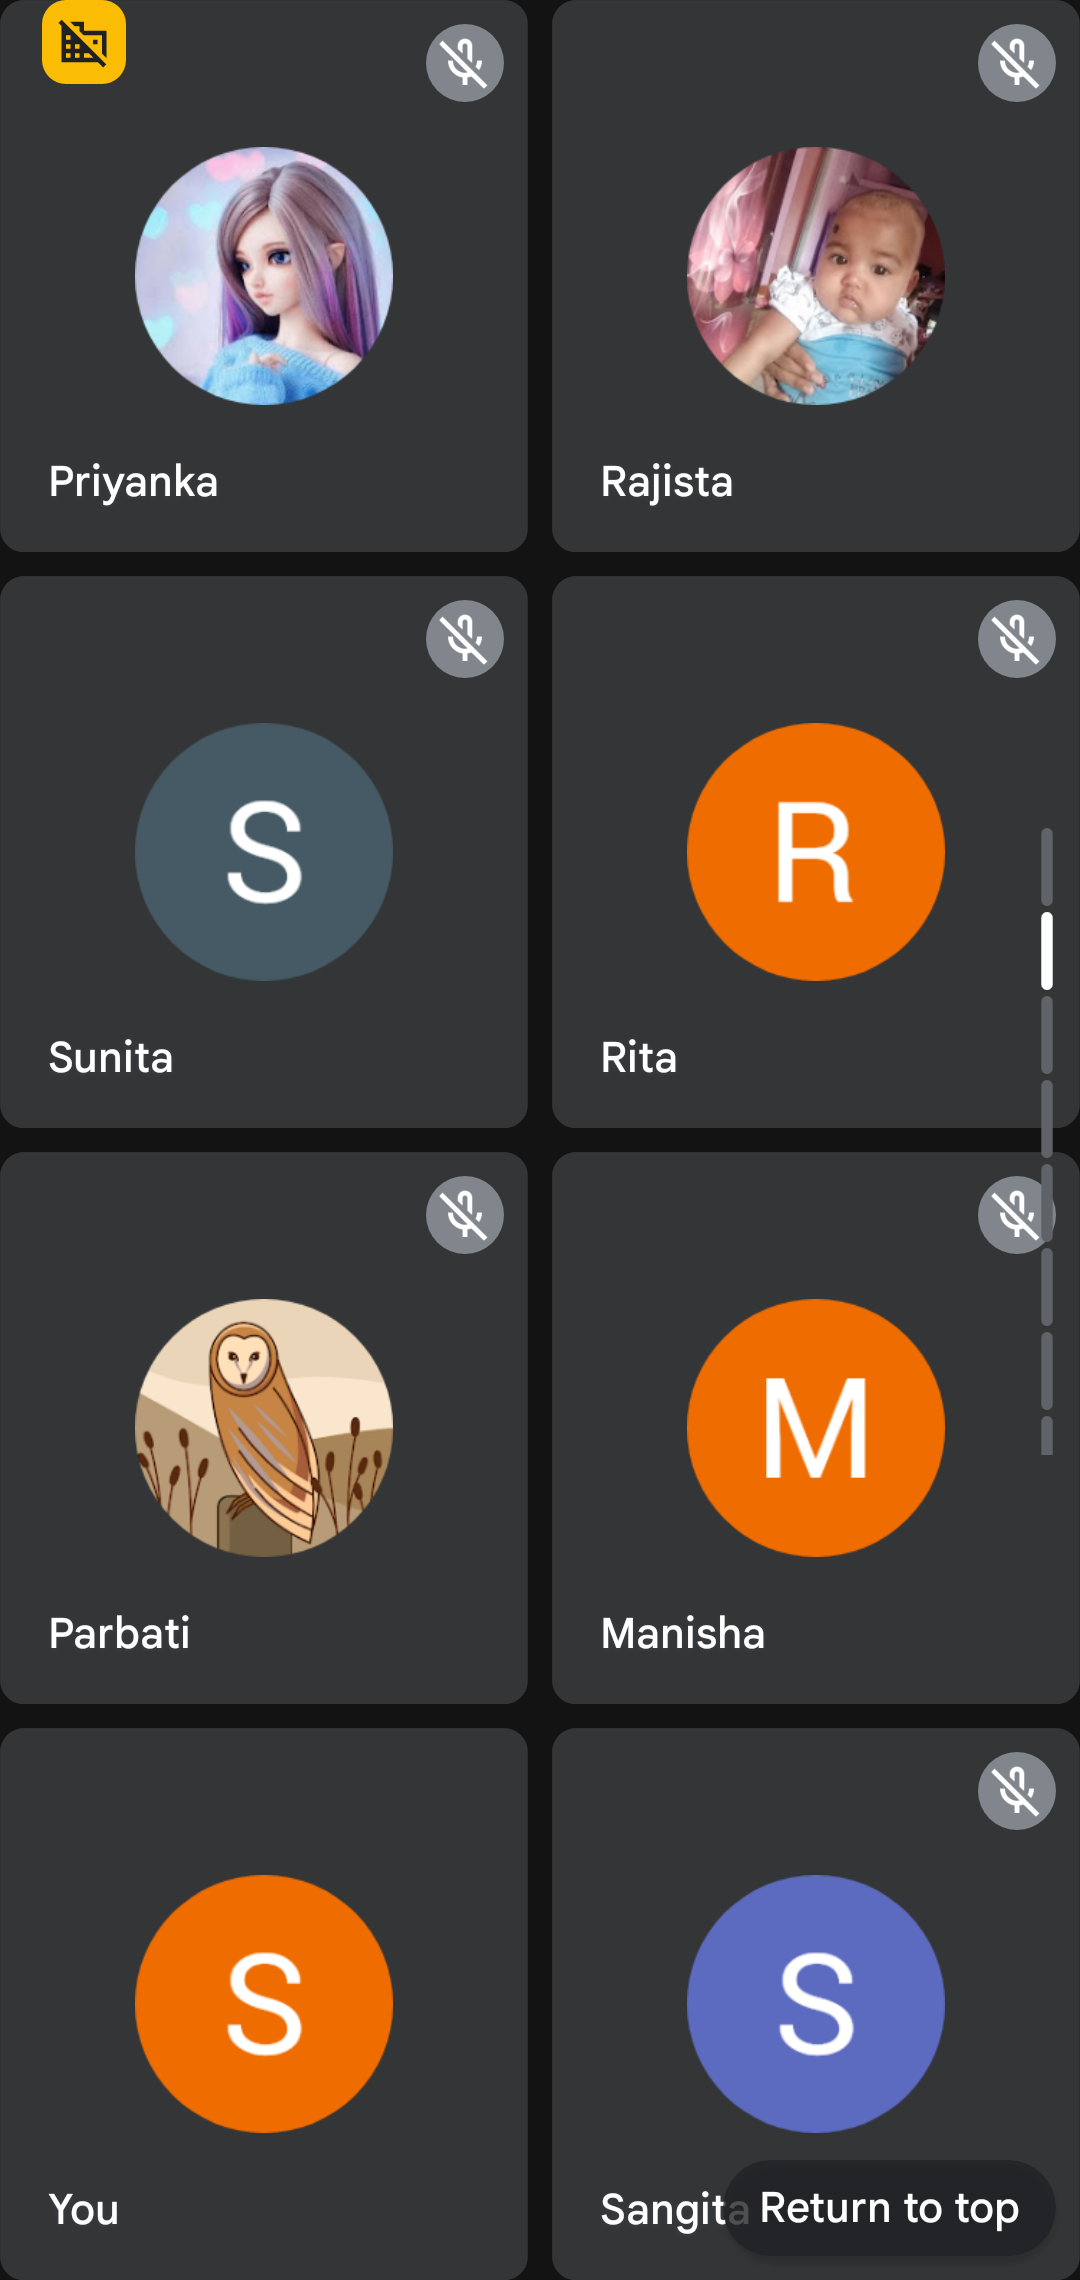The width and height of the screenshot is (1080, 2280).
Task: Tap Sunita's gray S avatar
Action: tap(264, 852)
